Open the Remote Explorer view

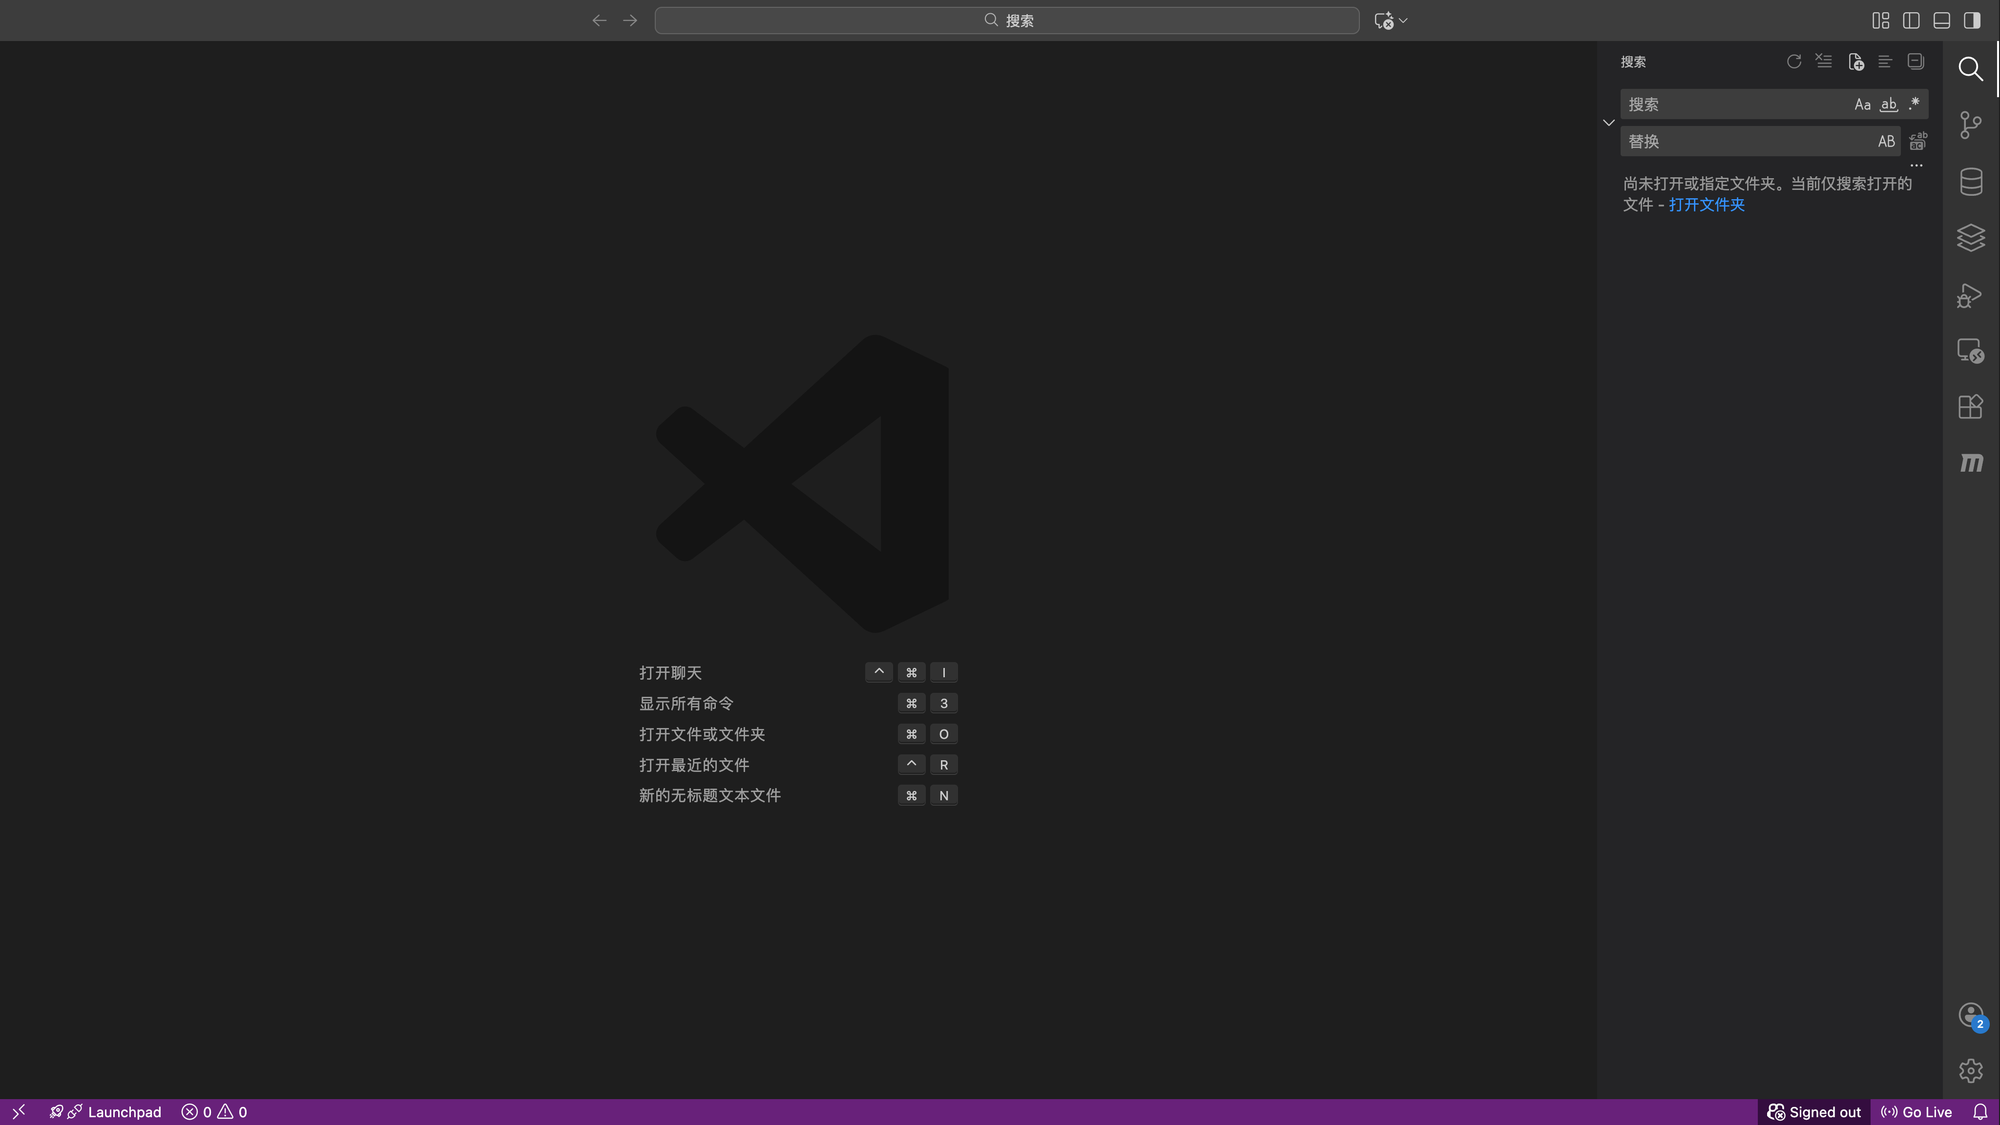coord(1970,351)
